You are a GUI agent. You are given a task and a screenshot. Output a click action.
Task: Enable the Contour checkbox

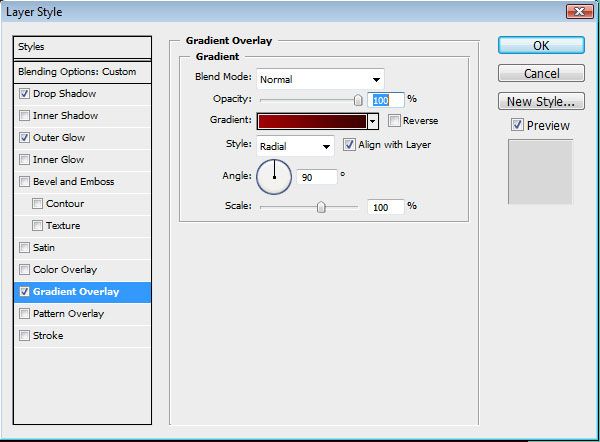[x=37, y=204]
